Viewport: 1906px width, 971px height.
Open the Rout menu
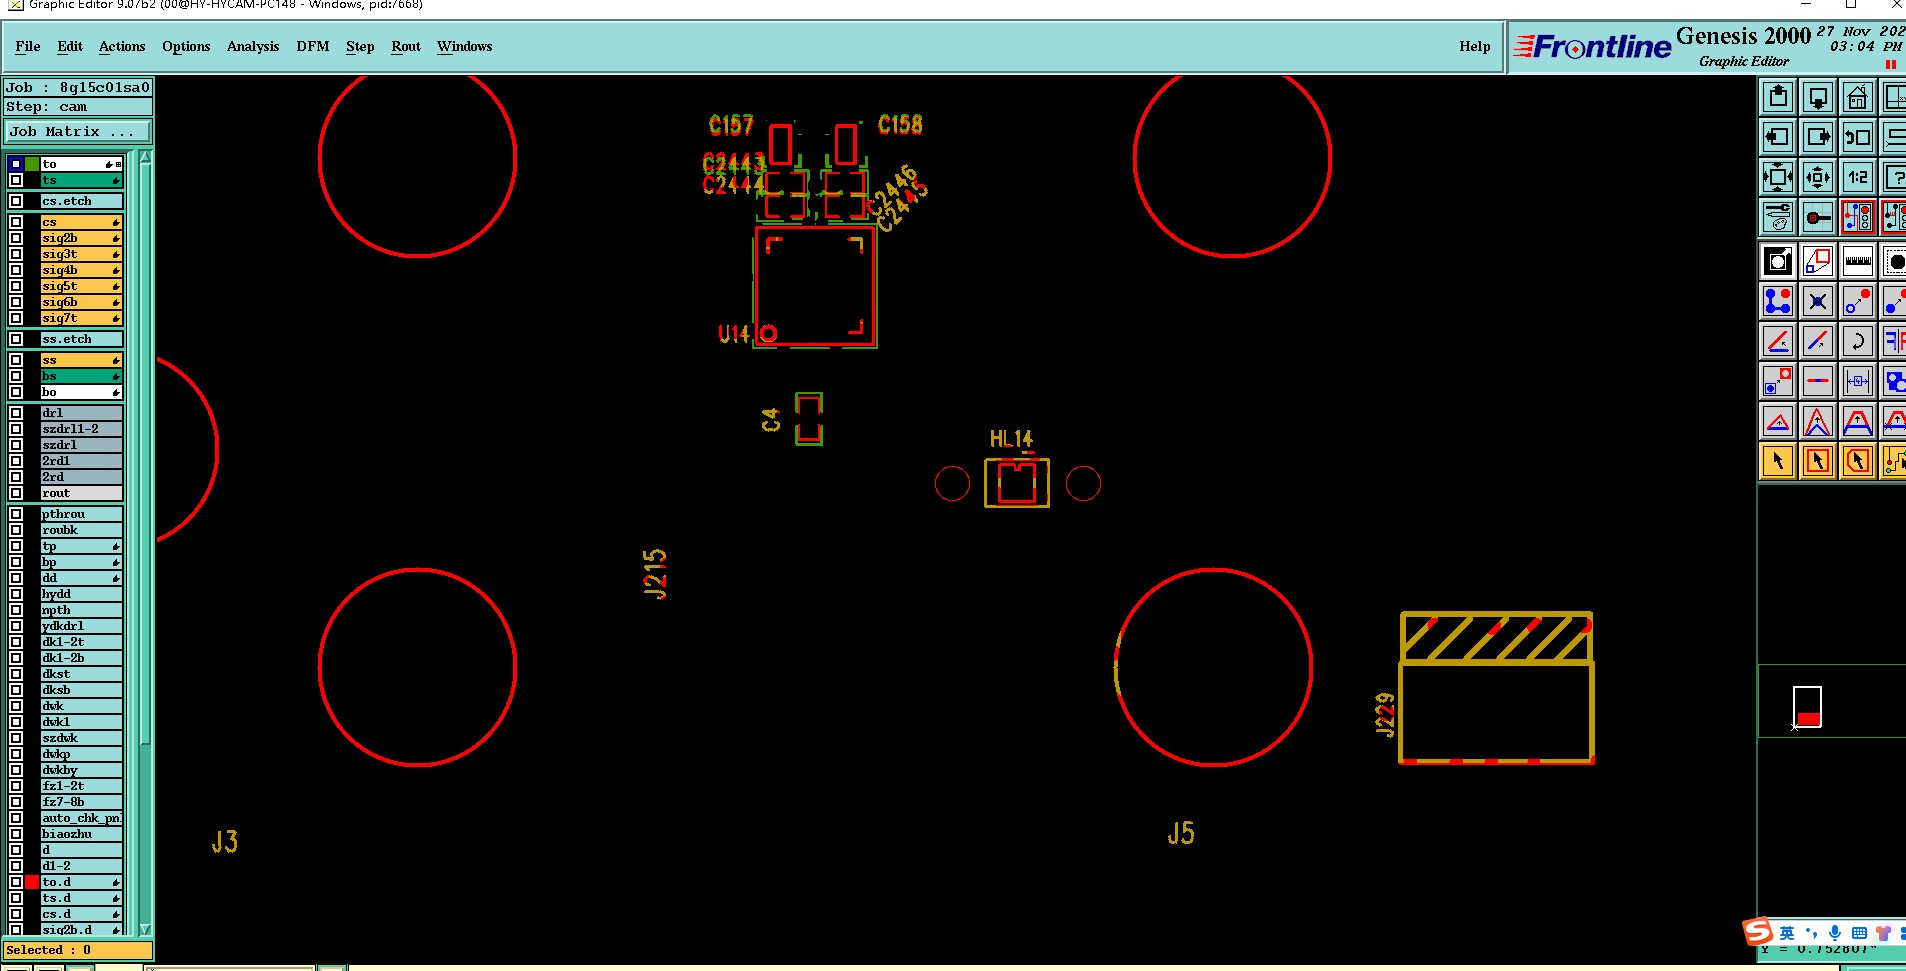[x=406, y=46]
